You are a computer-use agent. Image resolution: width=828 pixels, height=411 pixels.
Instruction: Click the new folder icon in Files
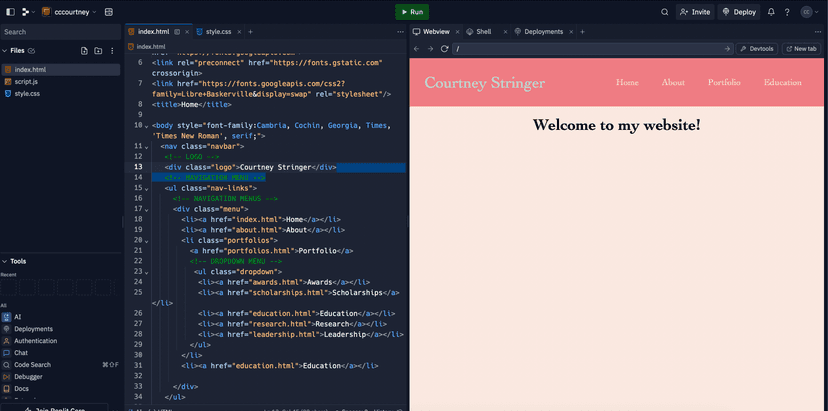(x=98, y=50)
